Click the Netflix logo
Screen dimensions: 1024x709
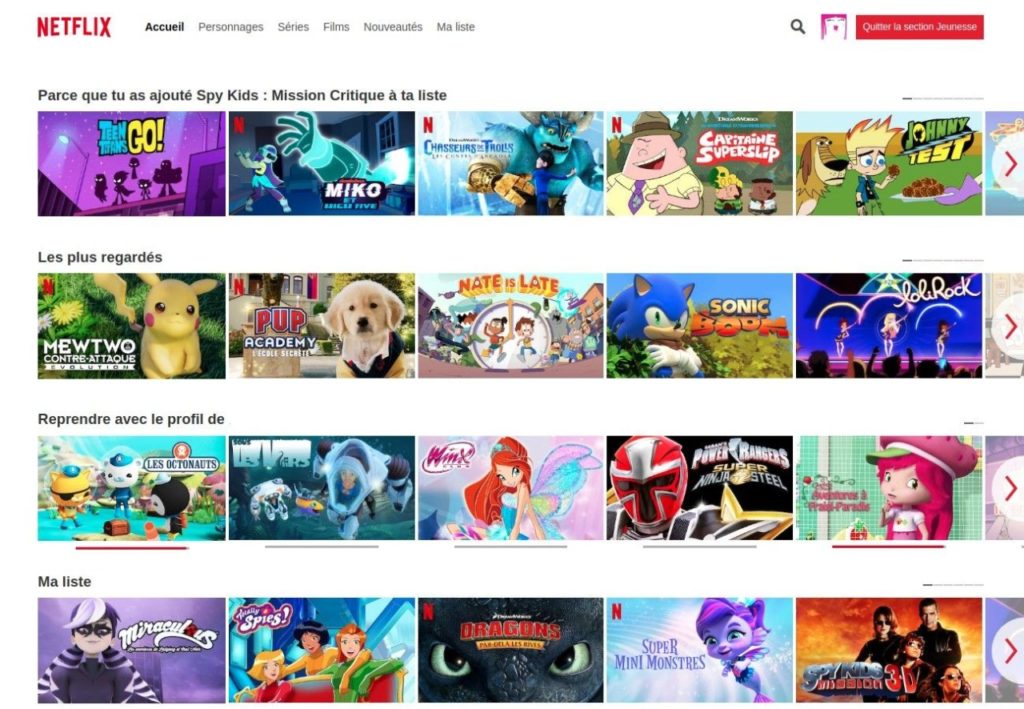coord(74,27)
